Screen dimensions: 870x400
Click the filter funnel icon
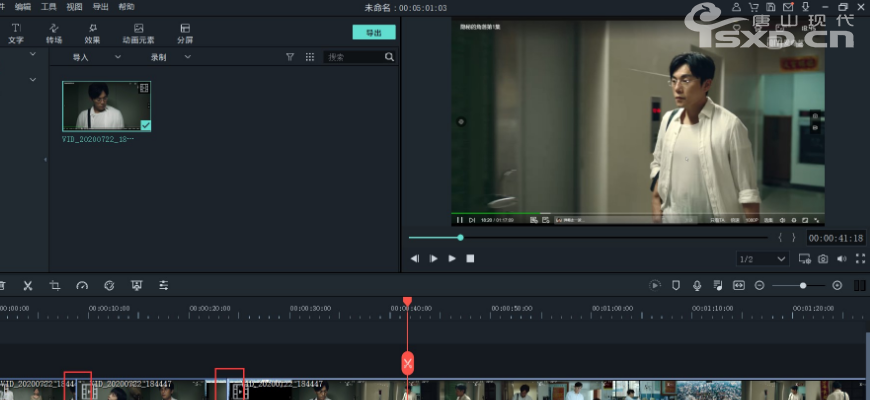[290, 57]
